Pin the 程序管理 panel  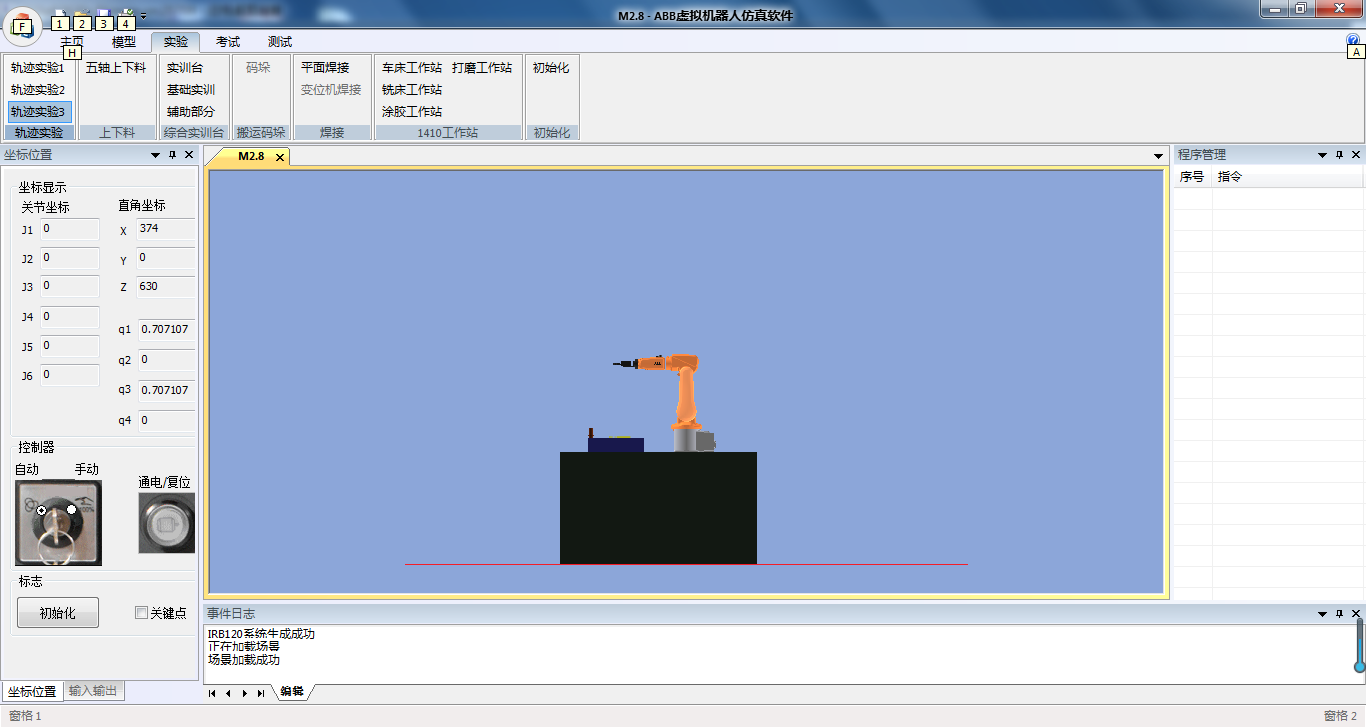click(1339, 155)
